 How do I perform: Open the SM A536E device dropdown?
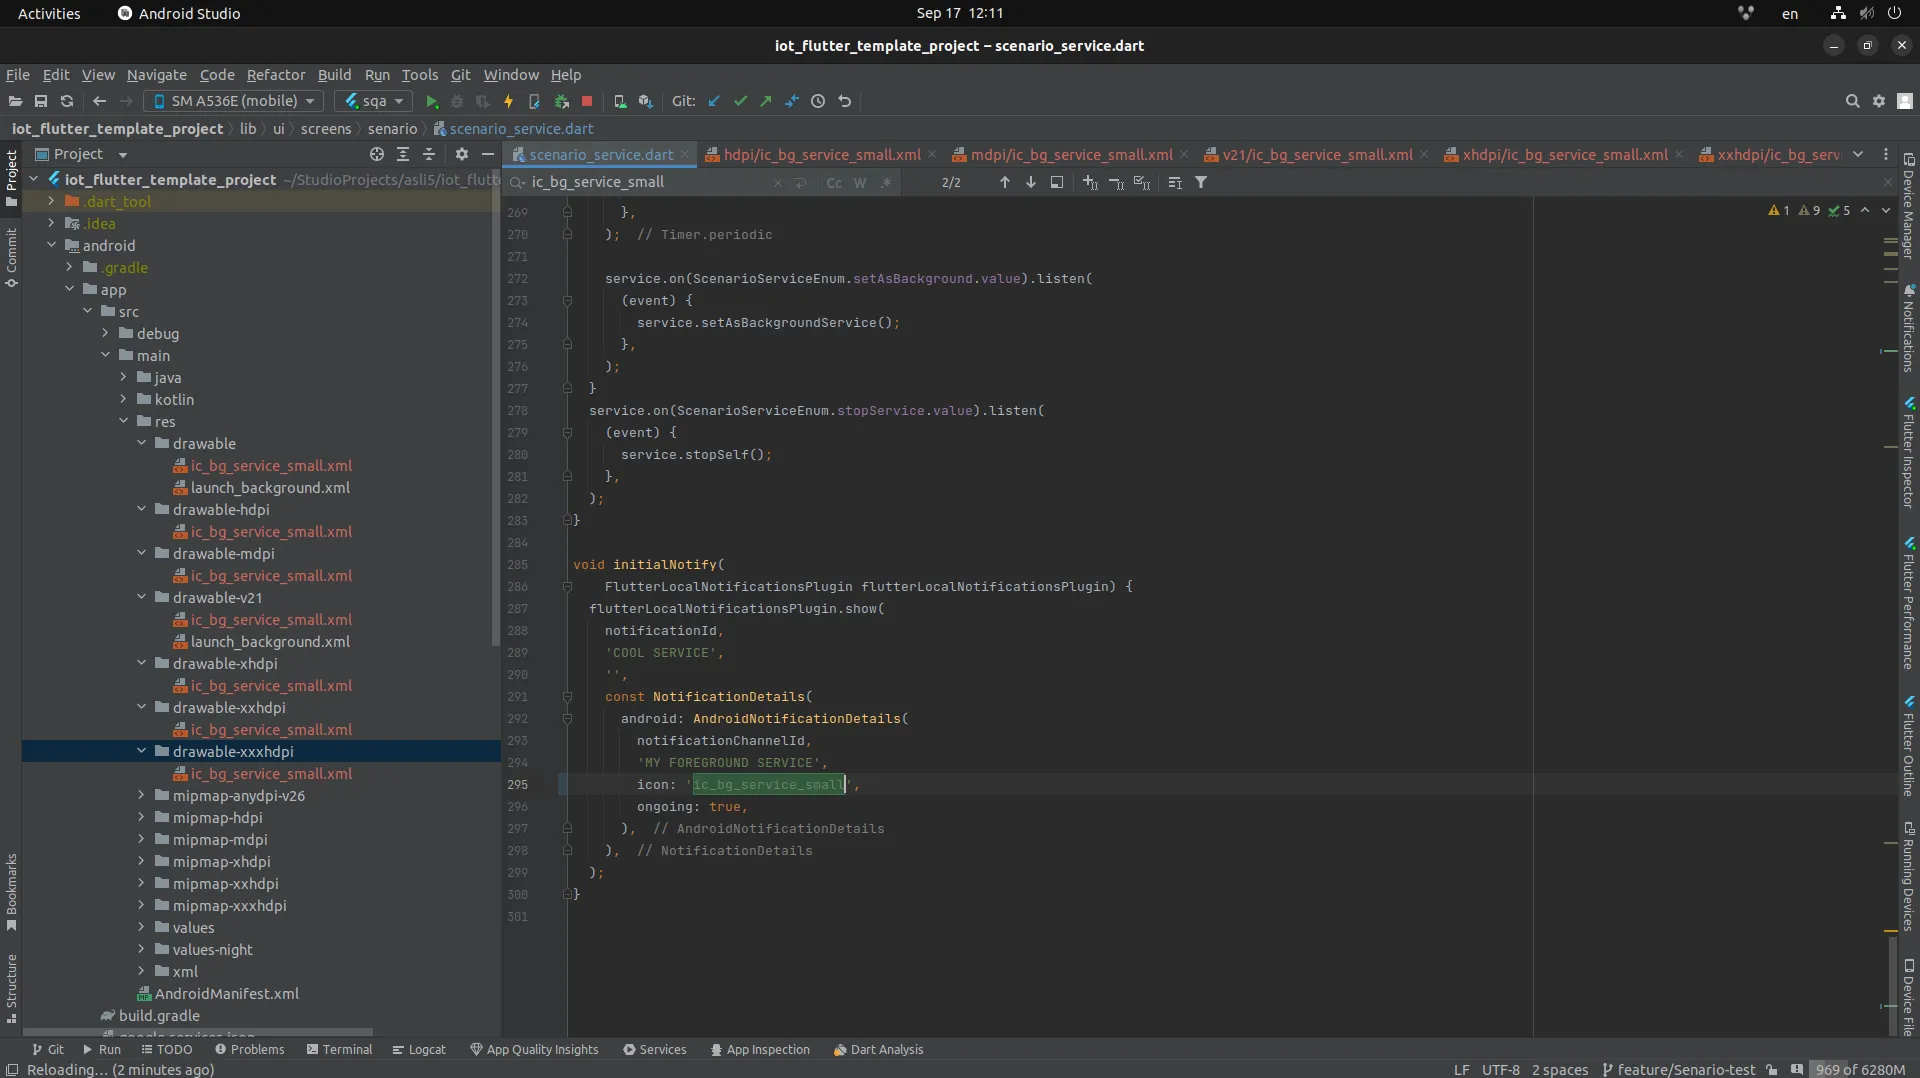[x=233, y=101]
